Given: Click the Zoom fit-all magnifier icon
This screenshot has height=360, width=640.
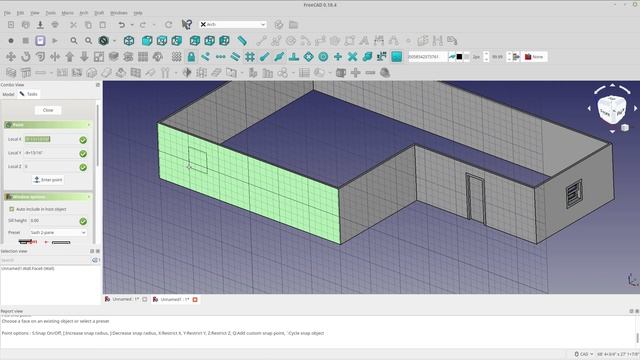Looking at the screenshot, I should (73, 41).
